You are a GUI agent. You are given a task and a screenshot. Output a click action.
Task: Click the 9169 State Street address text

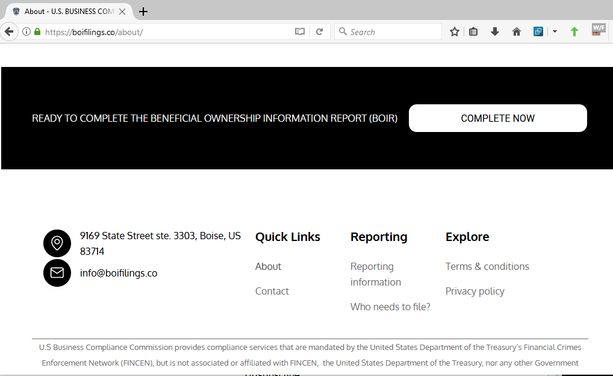160,244
